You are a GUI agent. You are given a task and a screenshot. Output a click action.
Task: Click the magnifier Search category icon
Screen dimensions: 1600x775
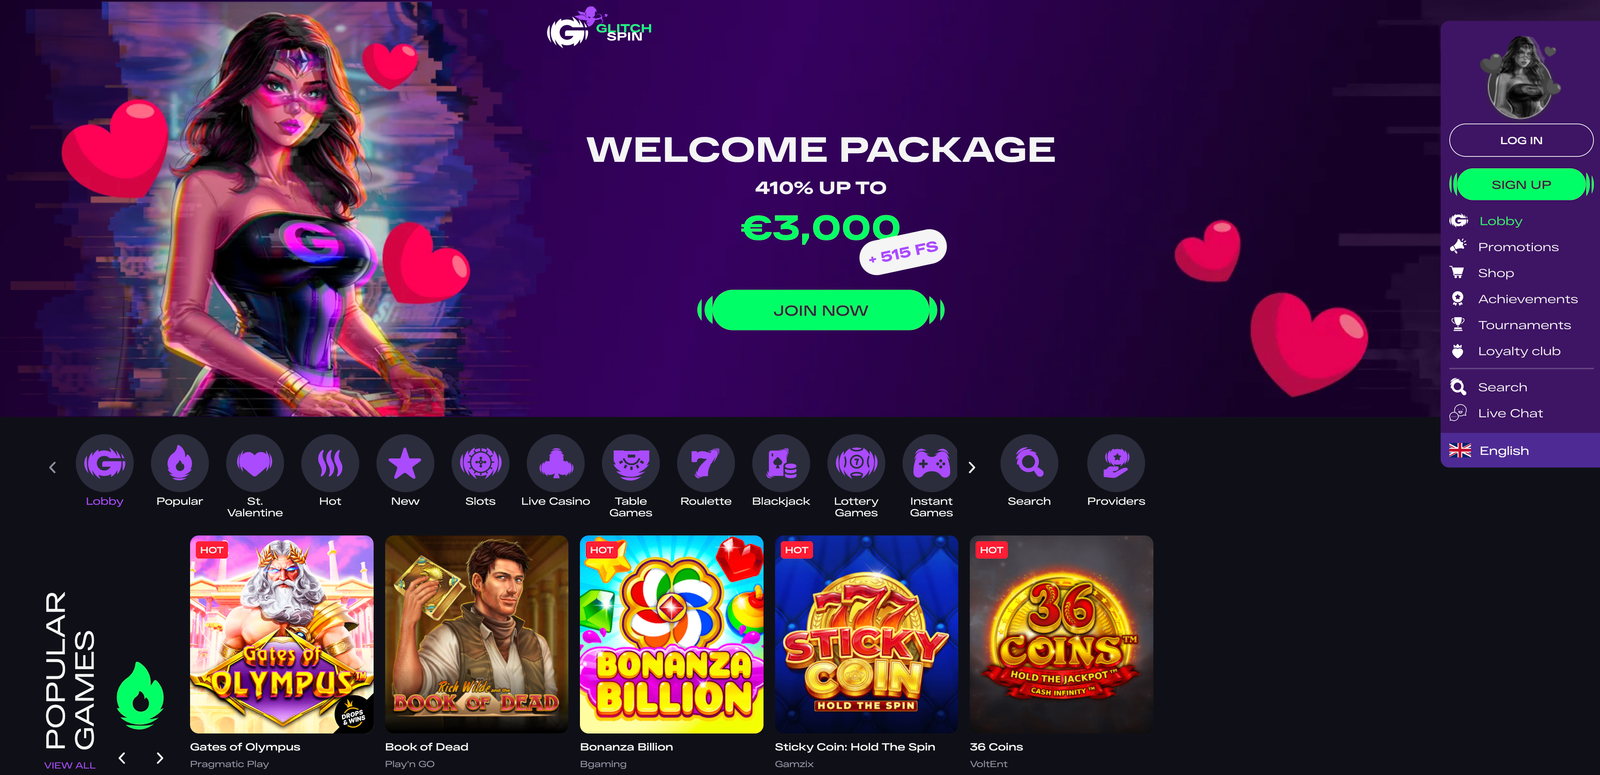click(x=1029, y=463)
